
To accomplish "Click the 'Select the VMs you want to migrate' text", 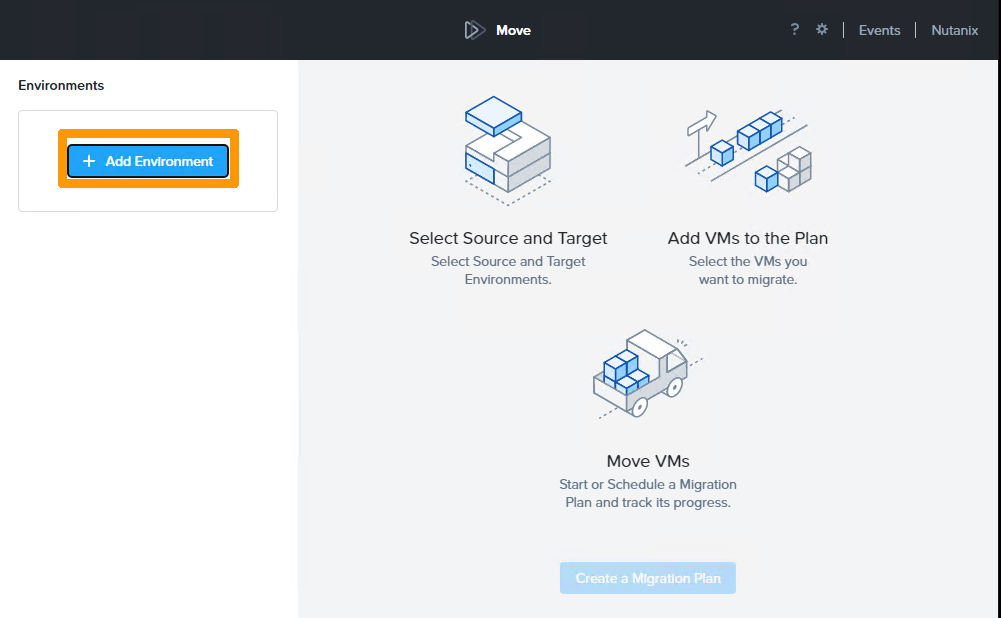I will click(x=748, y=270).
